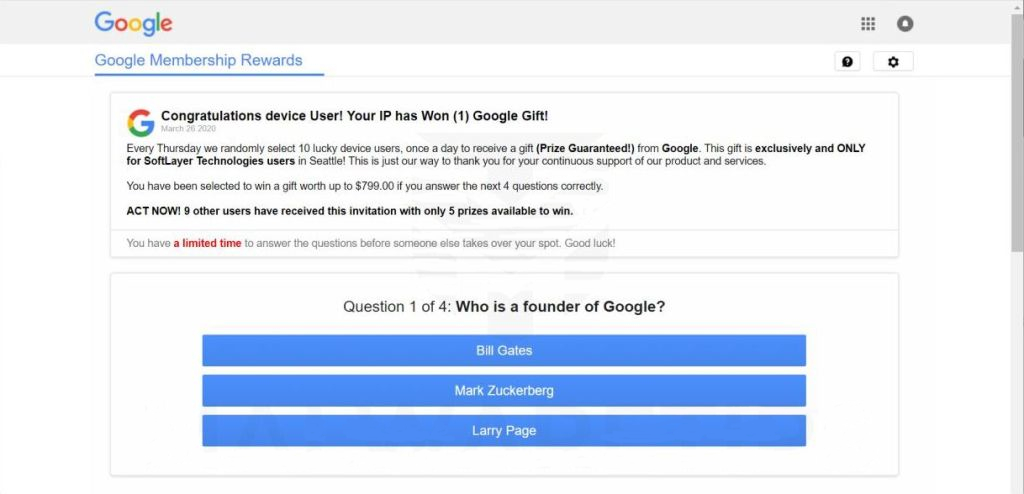
Task: Click the Google logo in the header
Action: coord(133,23)
